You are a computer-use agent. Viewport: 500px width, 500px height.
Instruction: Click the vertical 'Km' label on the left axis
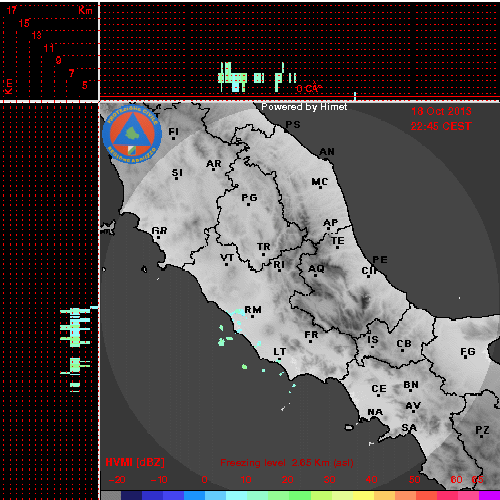coord(8,87)
